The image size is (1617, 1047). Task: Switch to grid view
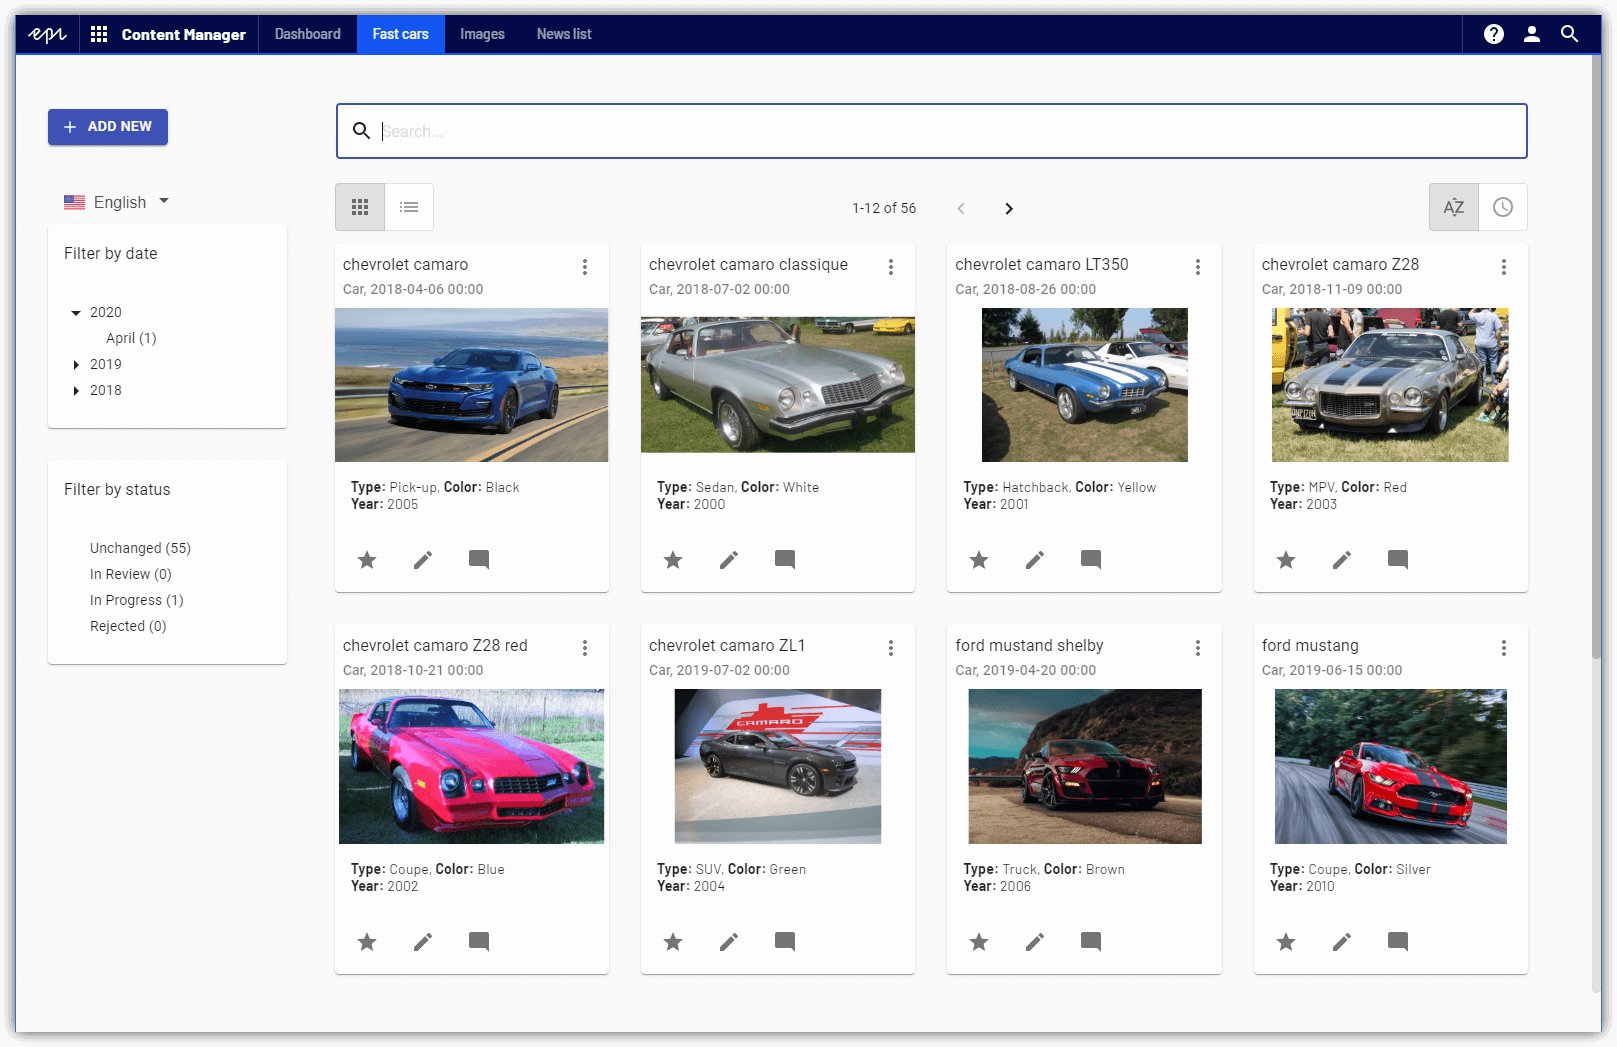[360, 207]
